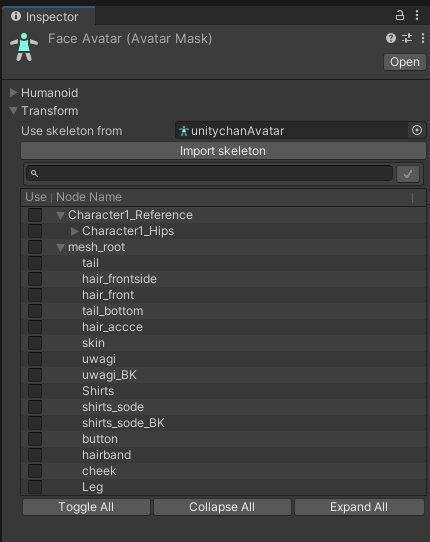Click Import skeleton button

click(223, 151)
